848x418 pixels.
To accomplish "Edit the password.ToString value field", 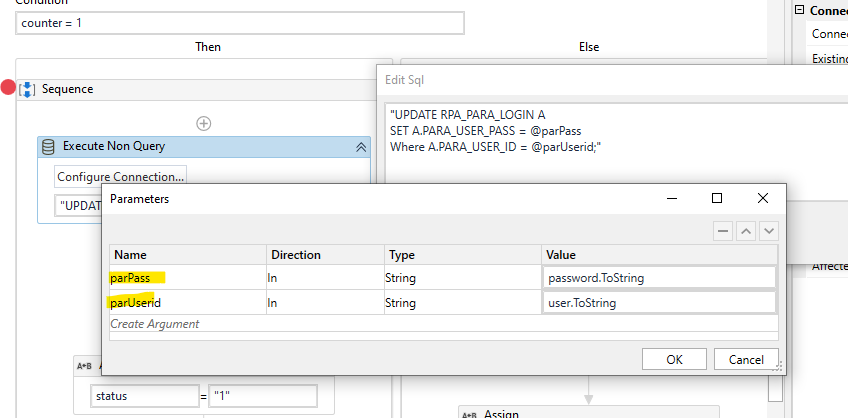I will [x=659, y=277].
